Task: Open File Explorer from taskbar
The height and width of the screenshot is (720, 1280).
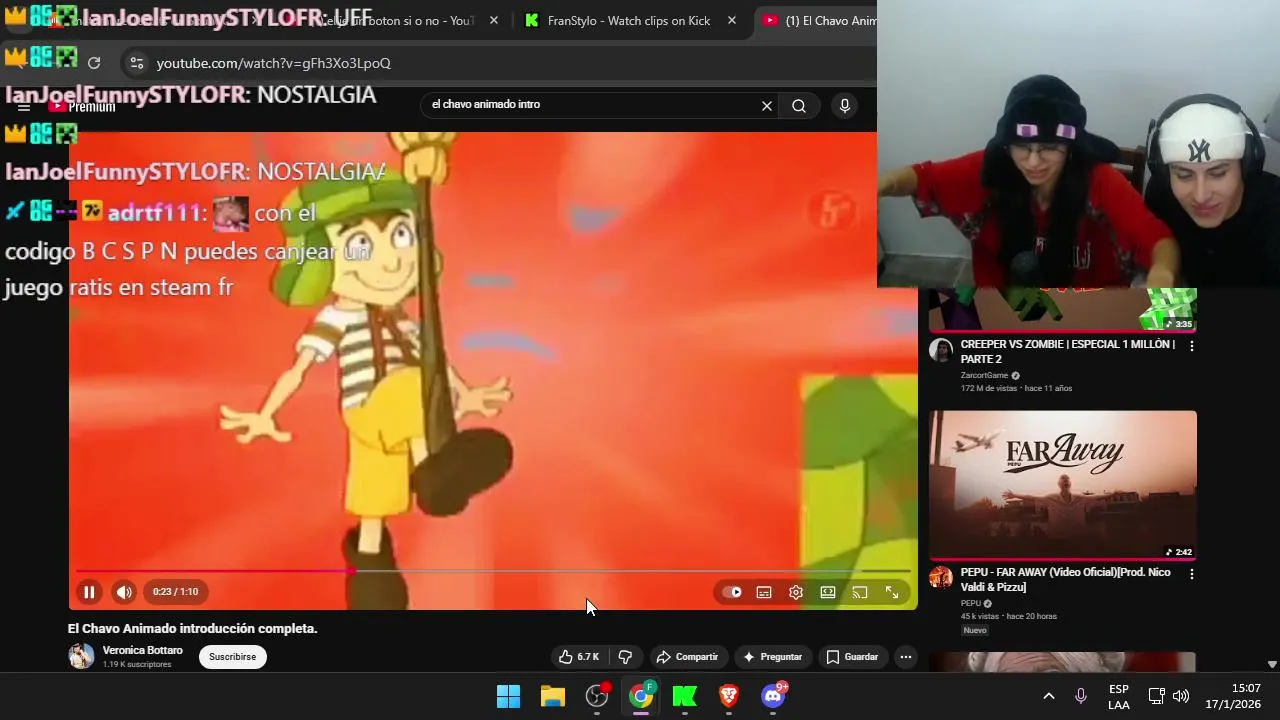Action: click(553, 696)
